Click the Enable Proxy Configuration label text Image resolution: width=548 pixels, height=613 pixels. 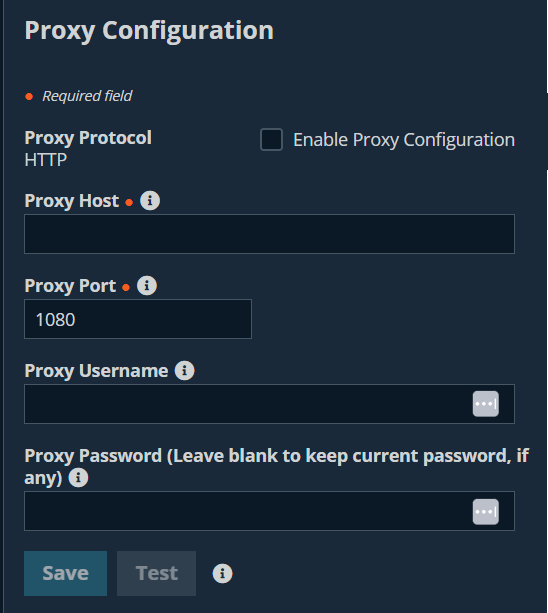click(404, 140)
